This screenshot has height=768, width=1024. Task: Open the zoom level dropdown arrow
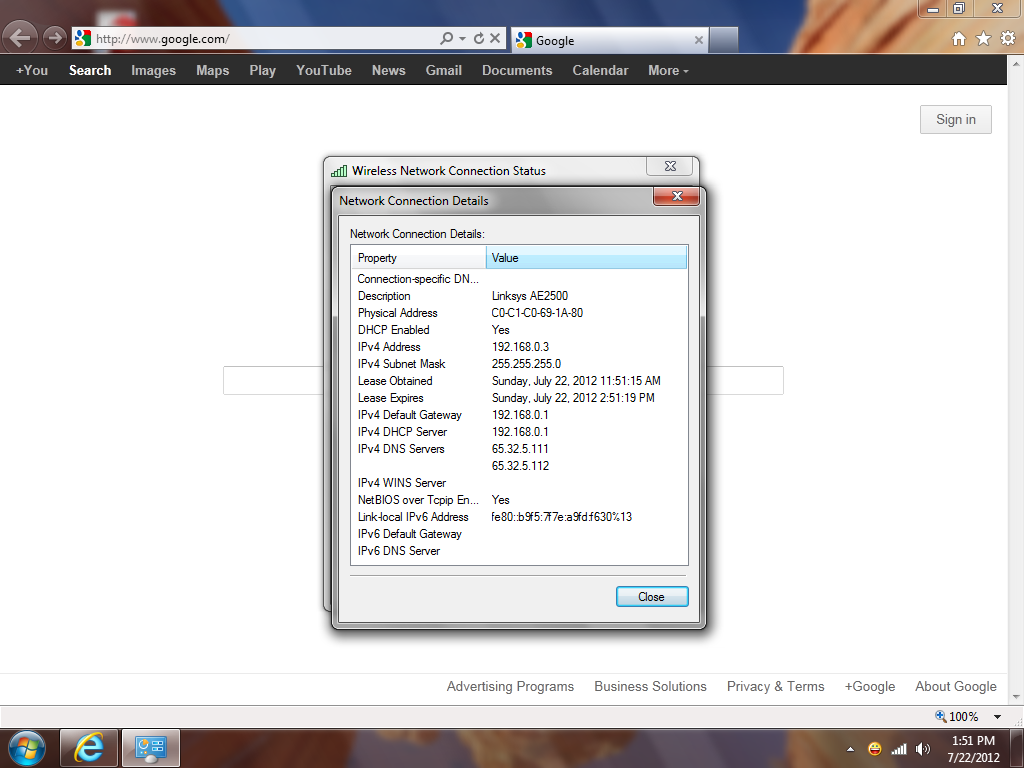997,717
